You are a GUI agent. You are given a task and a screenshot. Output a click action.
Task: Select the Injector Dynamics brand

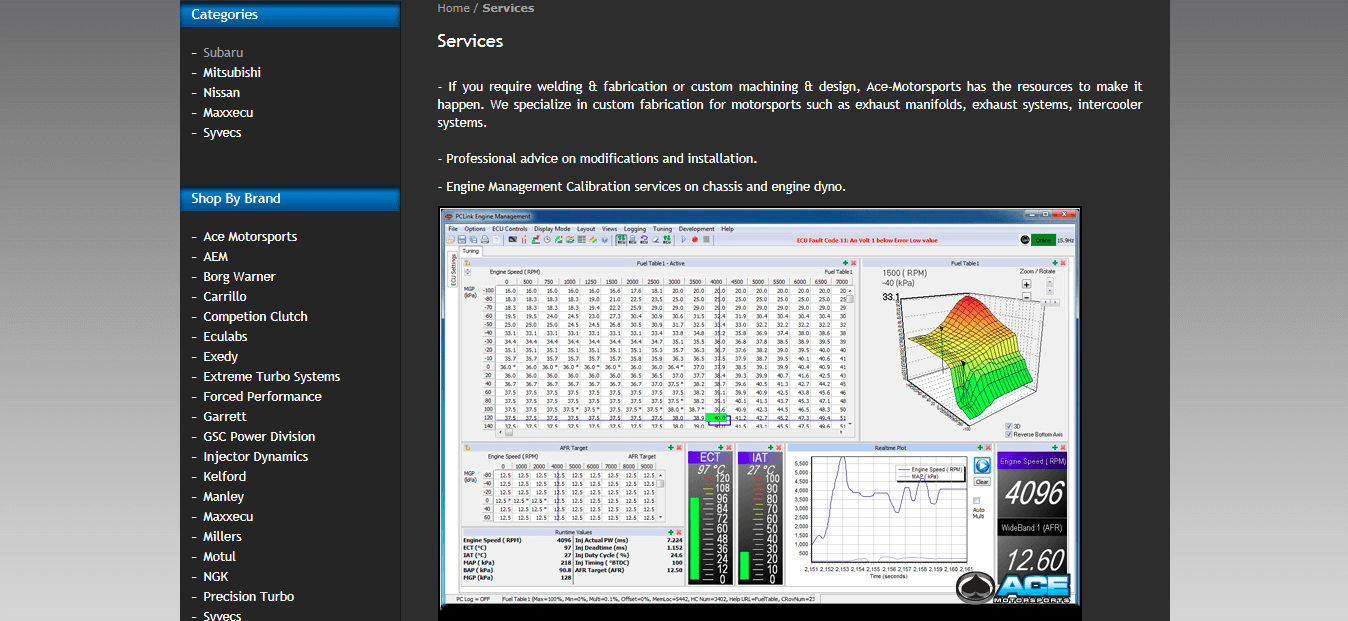tap(255, 456)
